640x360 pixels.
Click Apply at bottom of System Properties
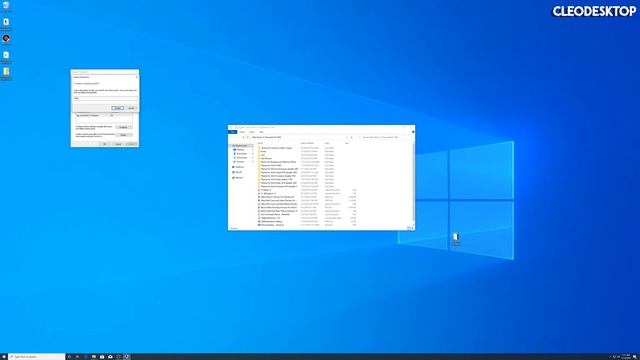click(x=131, y=144)
